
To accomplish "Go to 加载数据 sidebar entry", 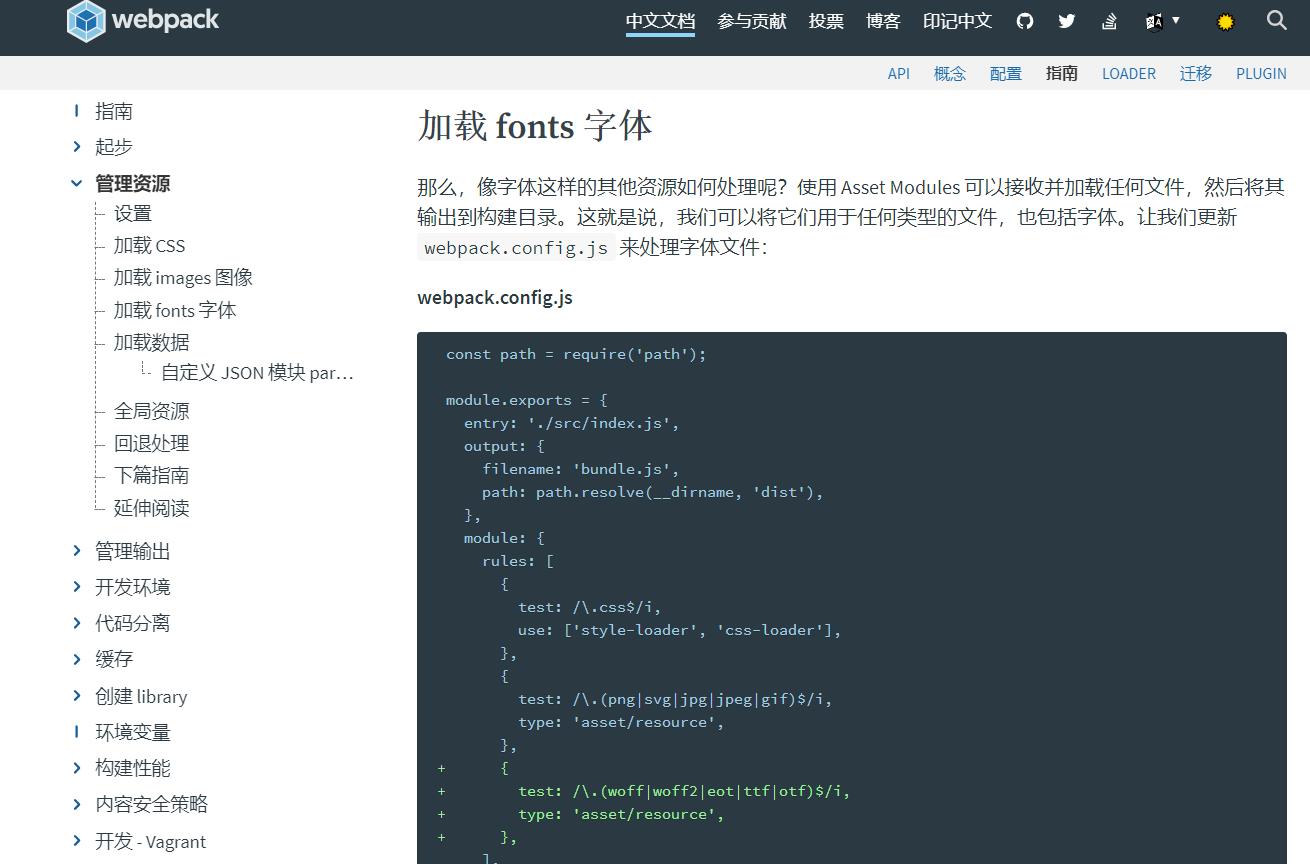I will click(x=152, y=342).
